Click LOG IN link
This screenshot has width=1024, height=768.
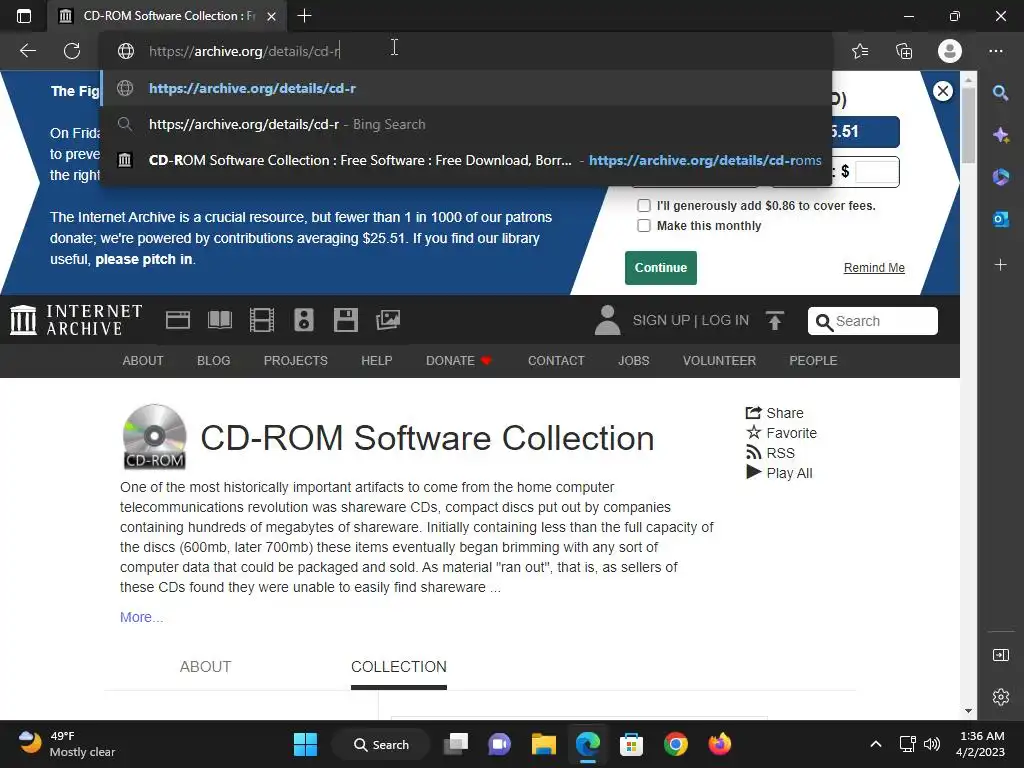point(725,321)
